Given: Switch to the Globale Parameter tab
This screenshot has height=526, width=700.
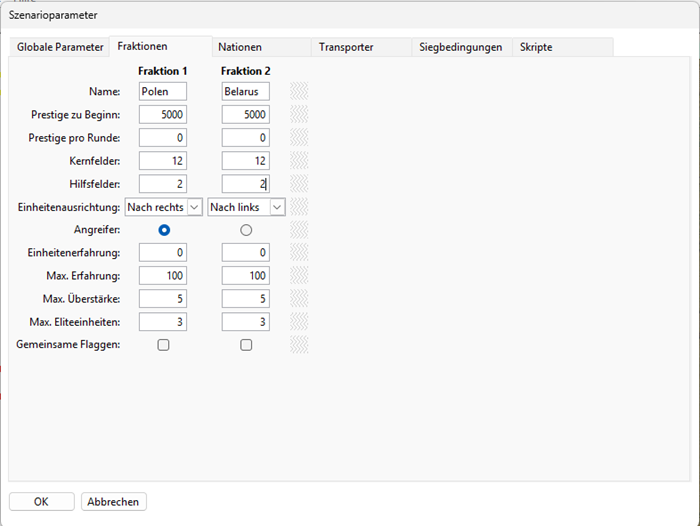Looking at the screenshot, I should 58,47.
